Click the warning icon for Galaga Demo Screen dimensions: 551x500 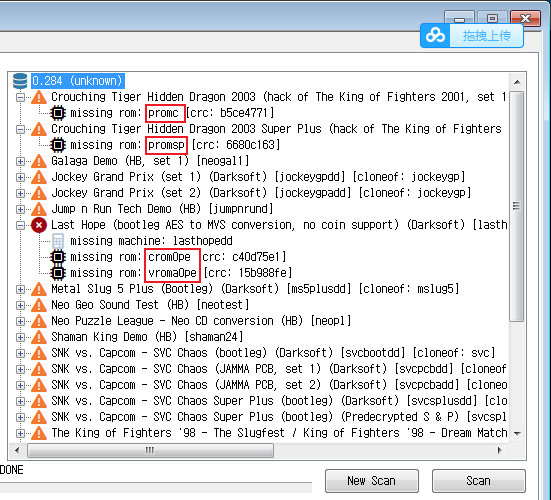39,161
